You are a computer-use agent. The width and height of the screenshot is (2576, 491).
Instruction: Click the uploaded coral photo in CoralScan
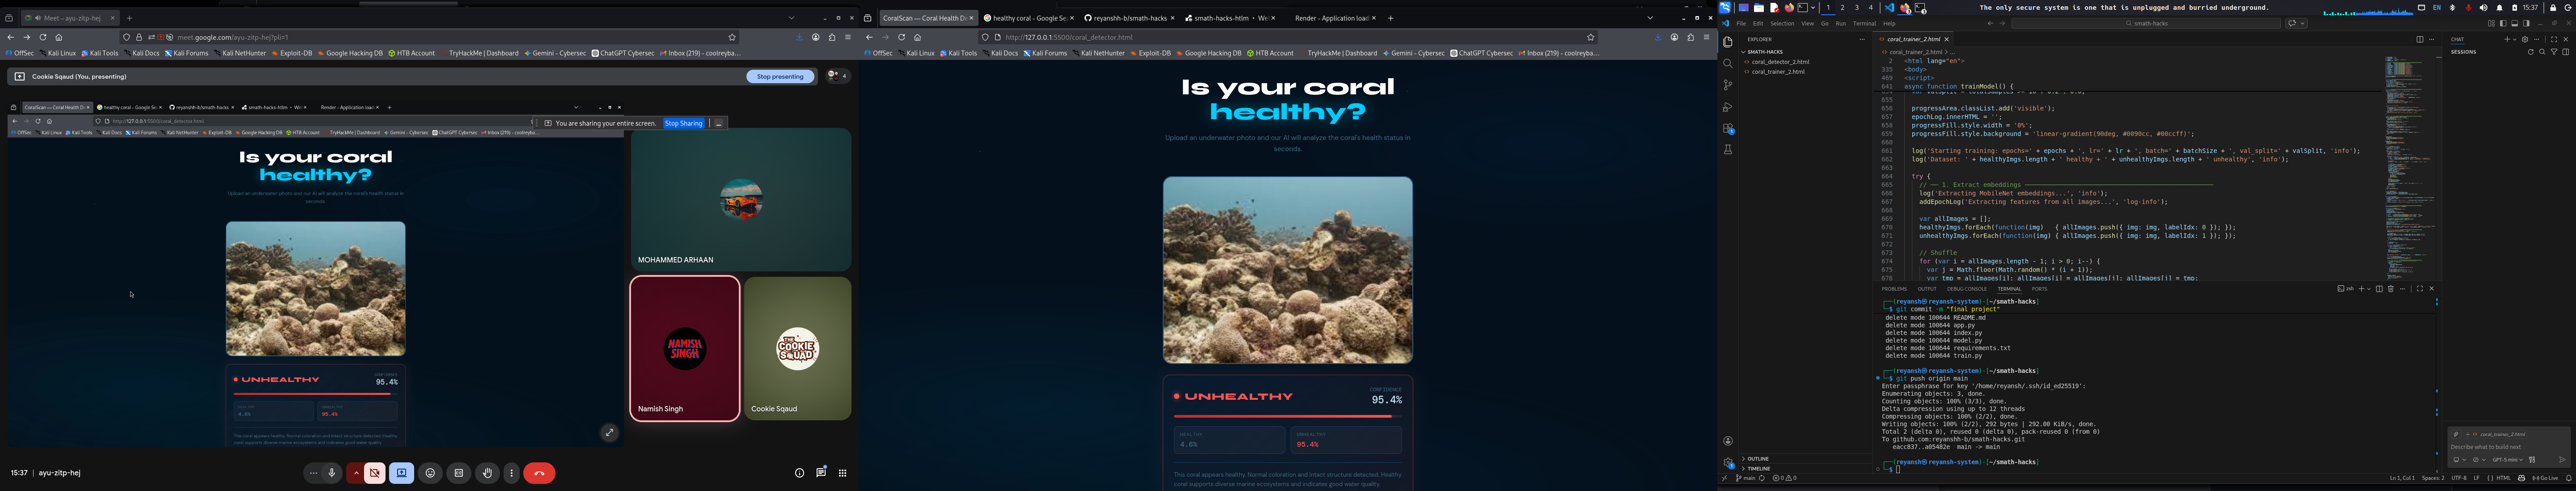click(1287, 270)
